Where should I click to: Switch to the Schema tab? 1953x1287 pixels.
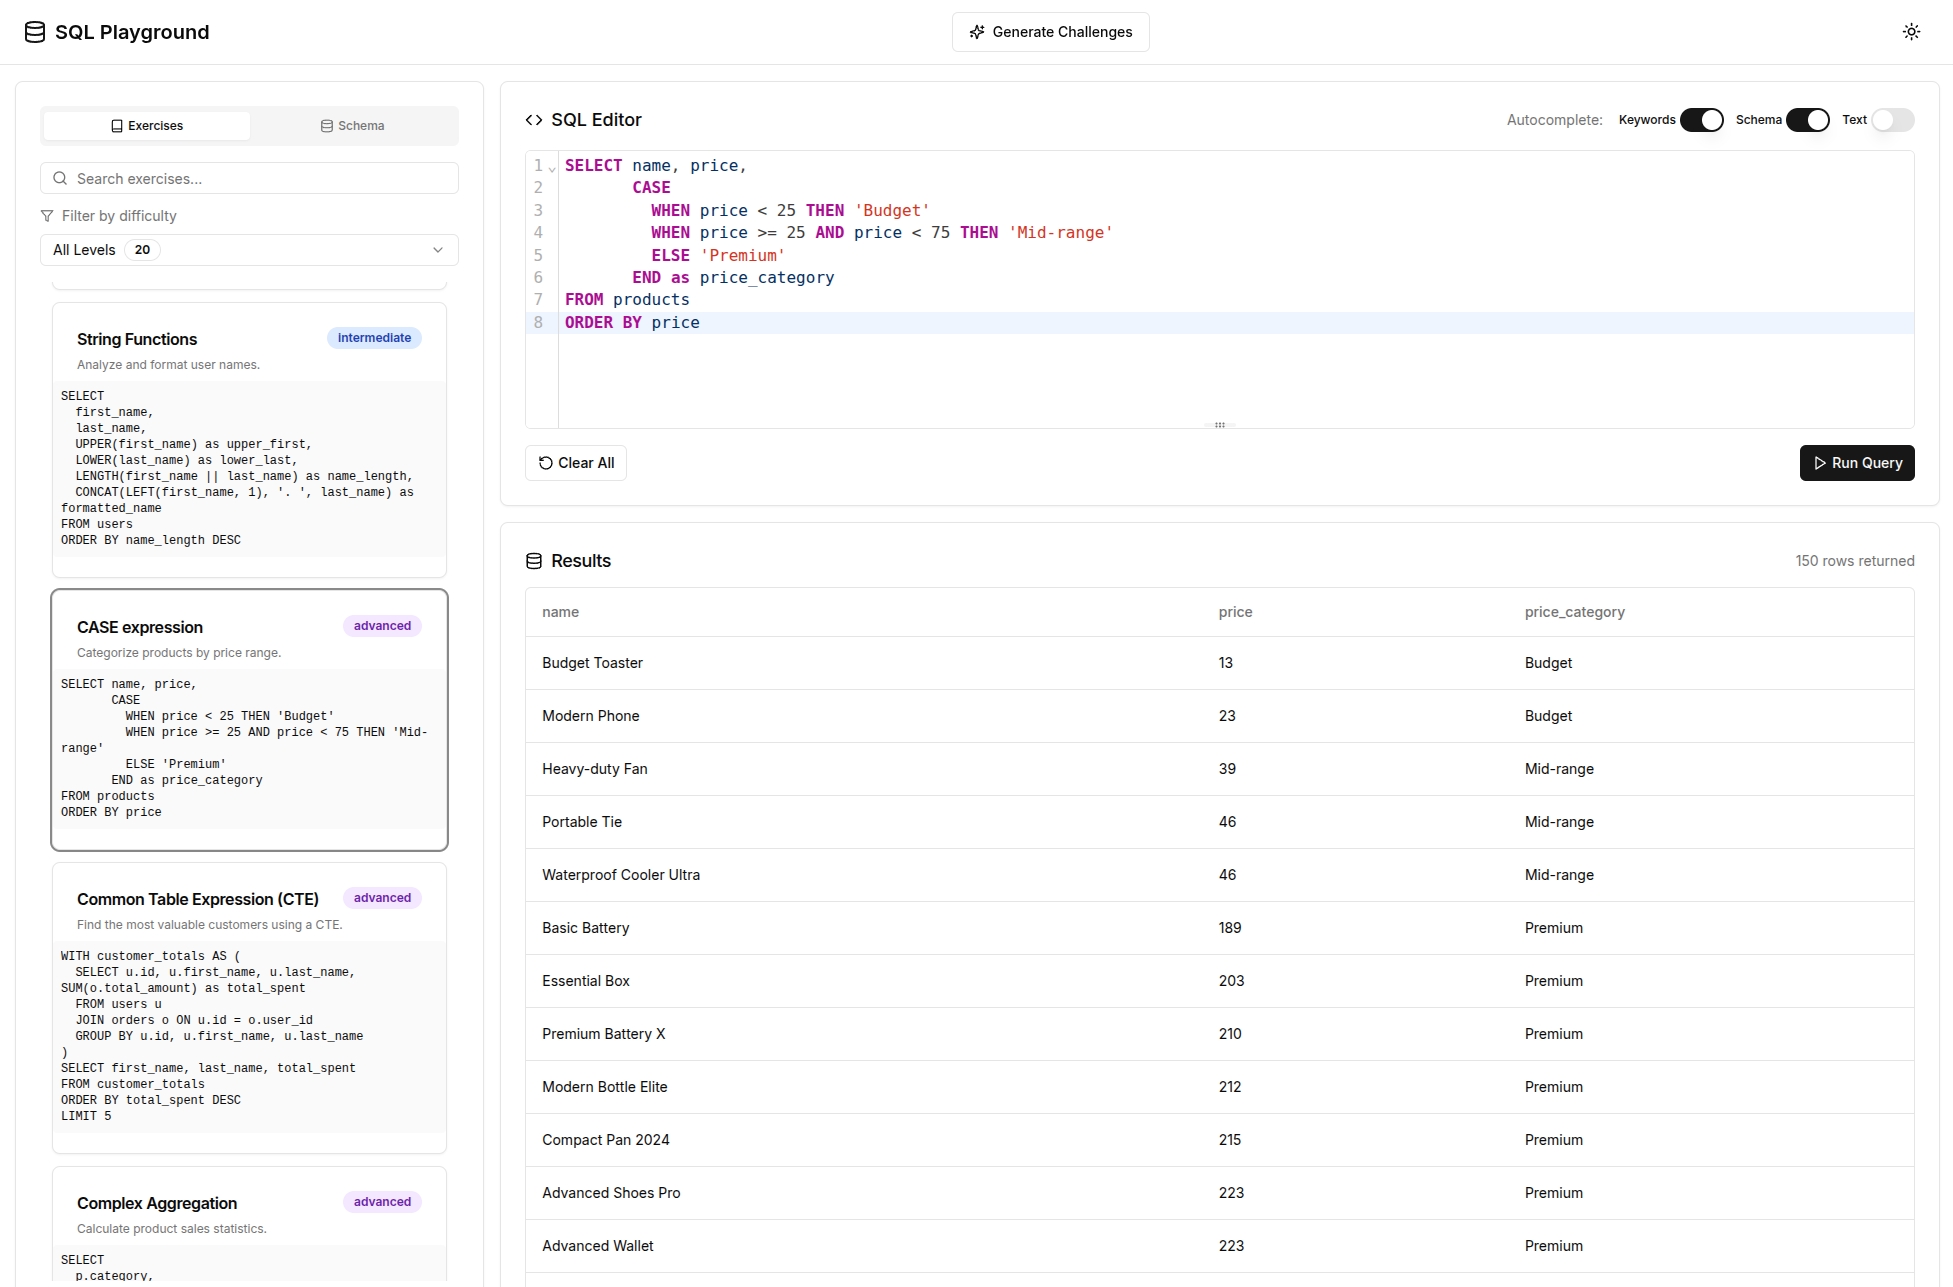click(x=352, y=126)
